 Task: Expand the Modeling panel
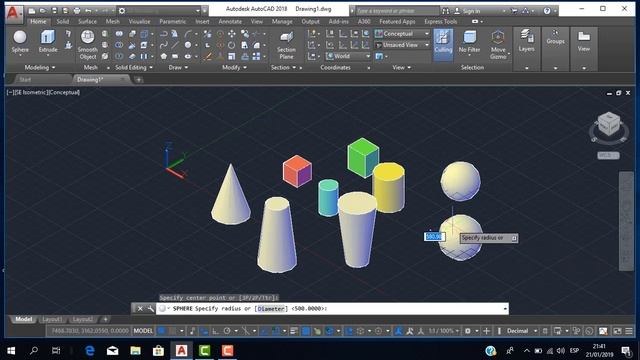(40, 67)
